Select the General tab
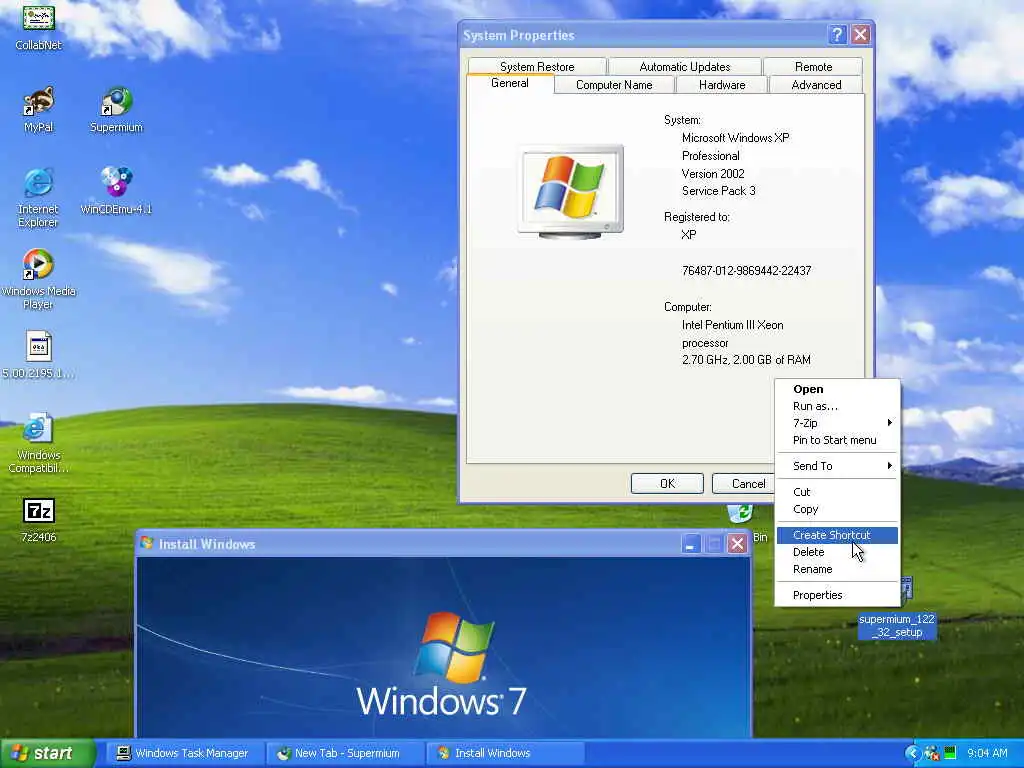The width and height of the screenshot is (1024, 768). 510,83
